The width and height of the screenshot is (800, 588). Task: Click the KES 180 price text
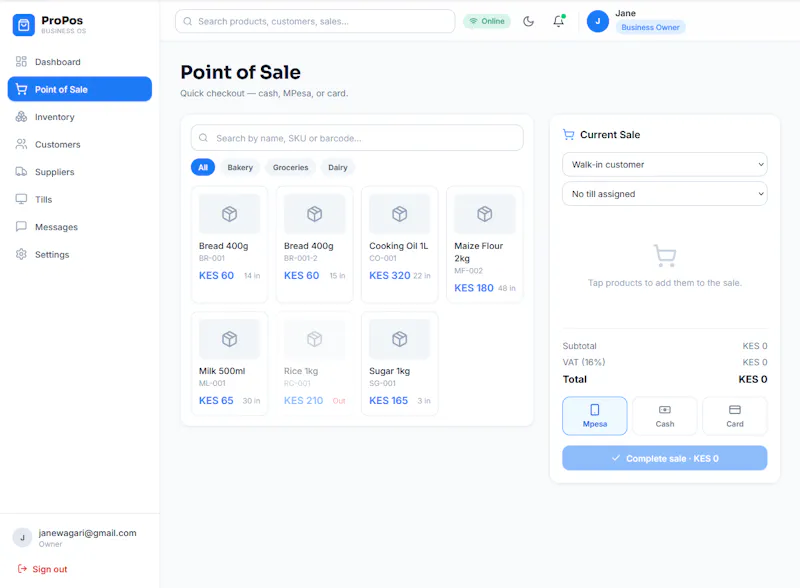tap(474, 288)
